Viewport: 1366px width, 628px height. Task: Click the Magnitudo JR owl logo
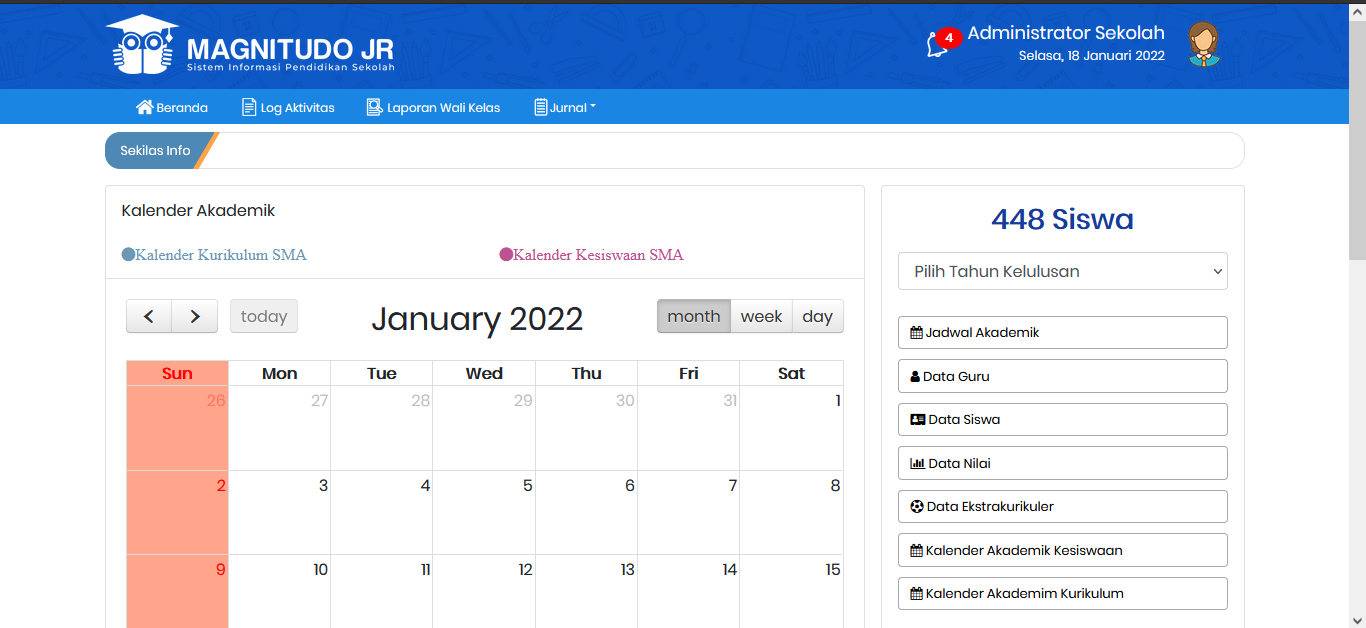click(141, 46)
